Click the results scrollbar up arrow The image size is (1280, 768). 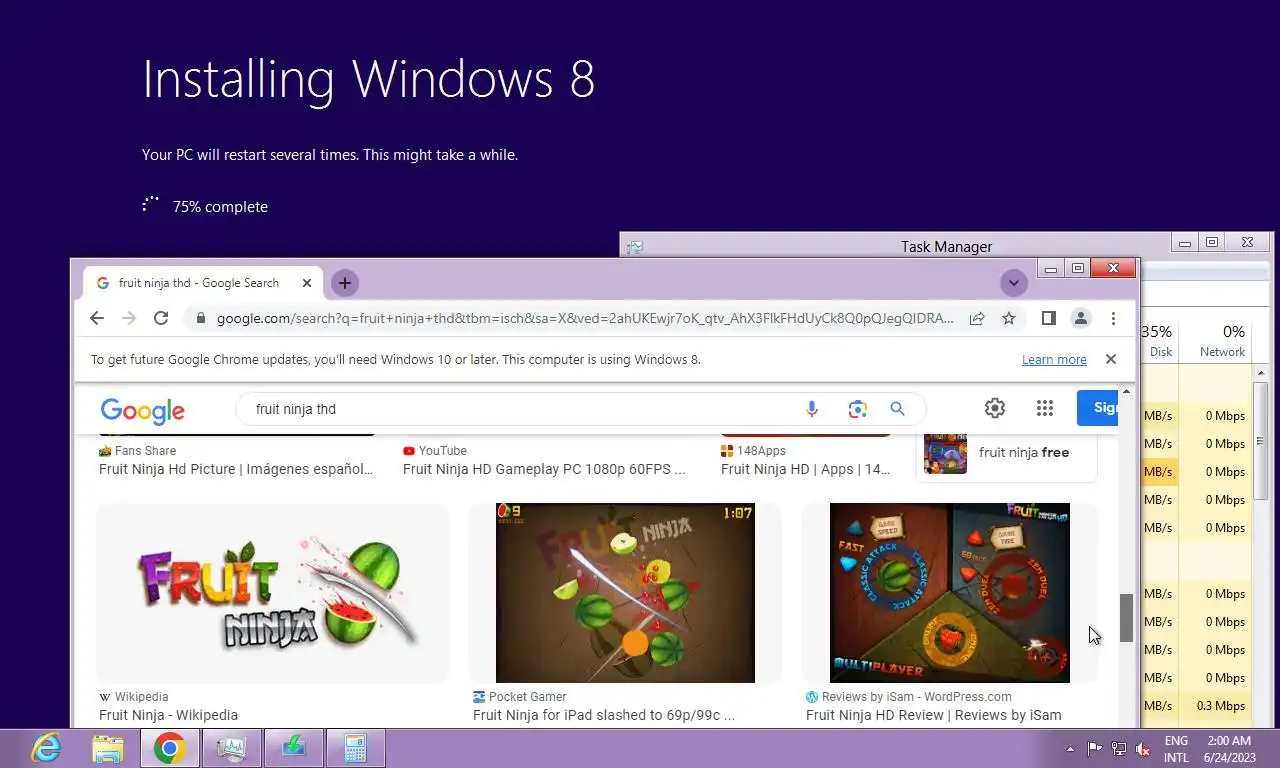(1126, 391)
